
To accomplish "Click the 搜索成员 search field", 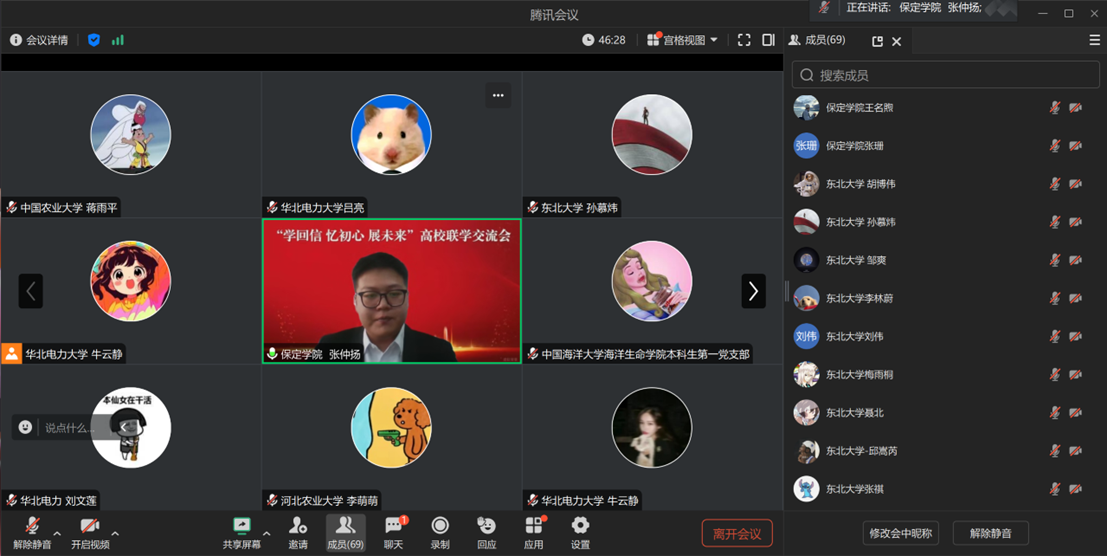I will pos(945,75).
